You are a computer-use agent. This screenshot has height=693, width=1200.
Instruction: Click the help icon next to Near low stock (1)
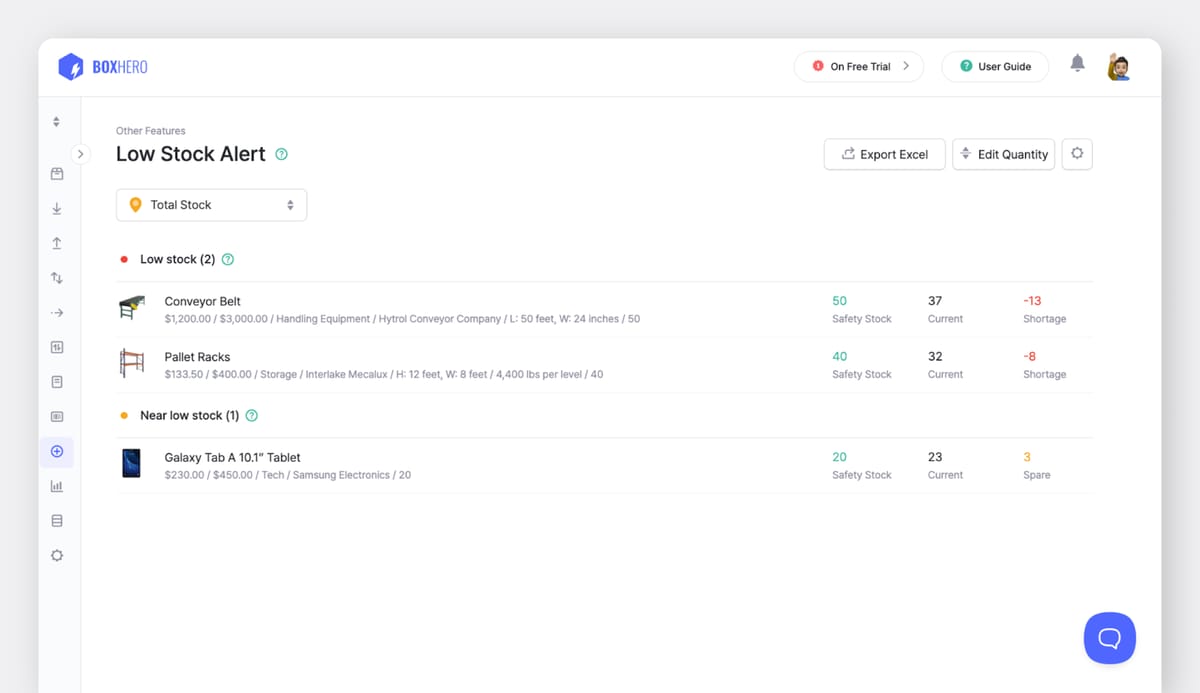tap(252, 415)
